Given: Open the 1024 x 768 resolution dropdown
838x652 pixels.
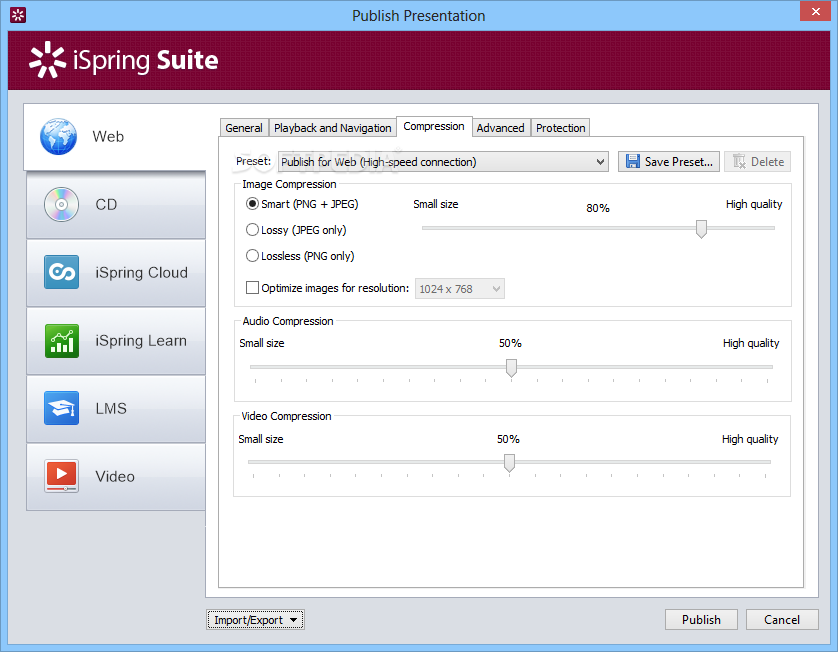Looking at the screenshot, I should pos(460,289).
